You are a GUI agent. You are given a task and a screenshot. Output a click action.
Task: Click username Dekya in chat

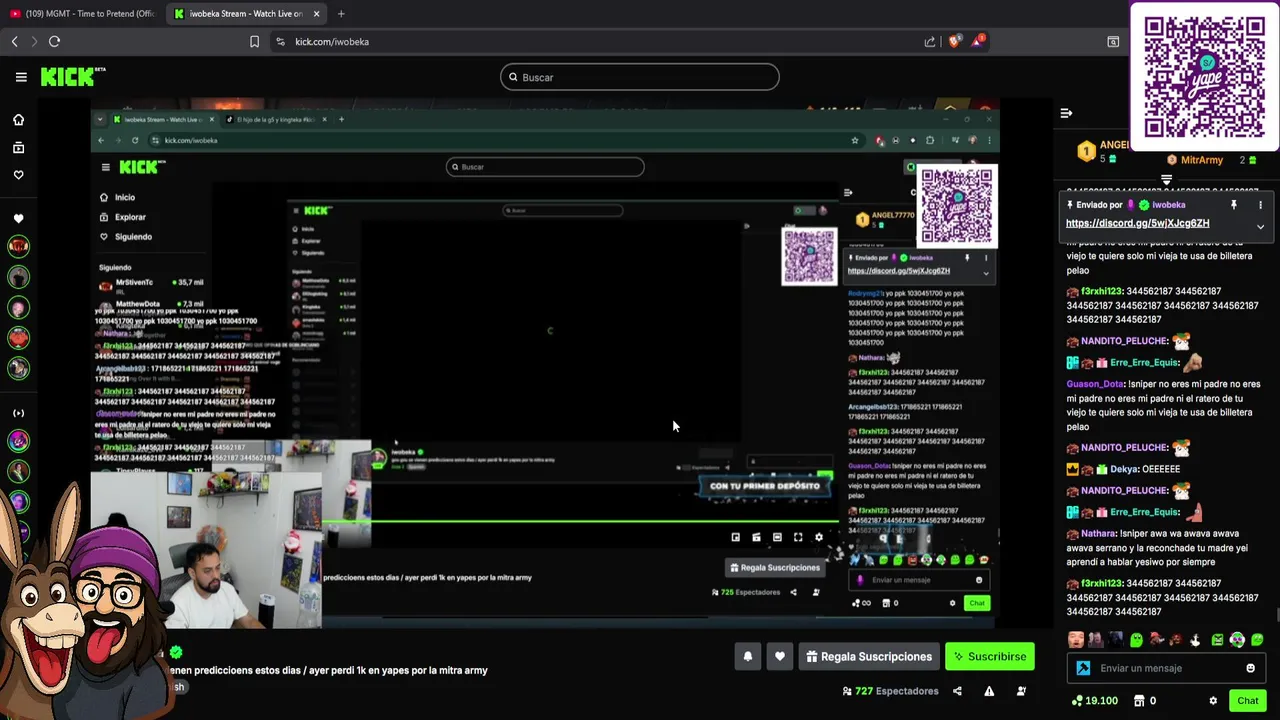click(x=1124, y=469)
